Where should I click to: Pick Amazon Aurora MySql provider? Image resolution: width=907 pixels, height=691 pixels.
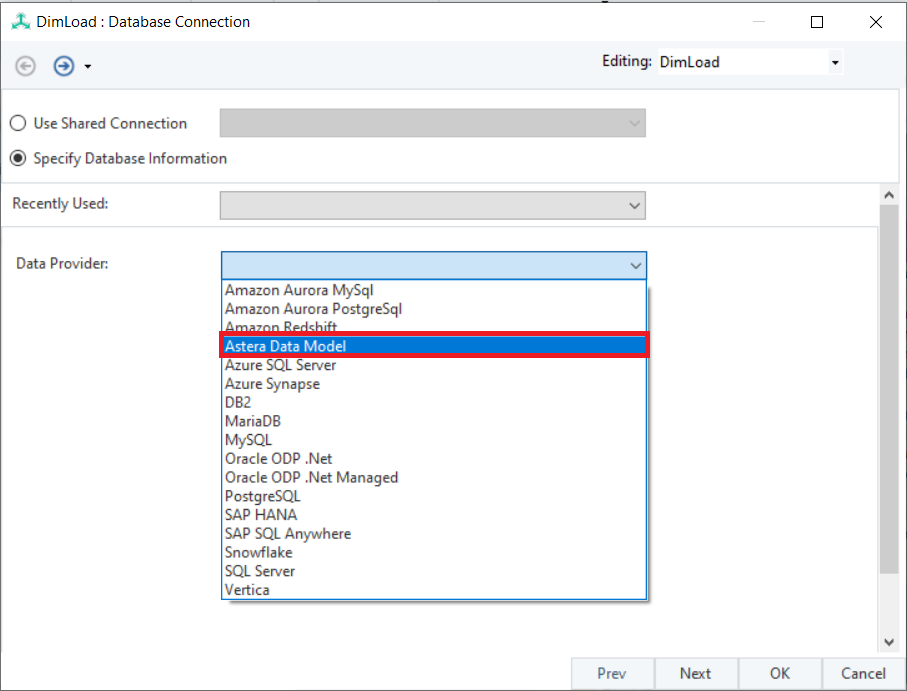(299, 290)
